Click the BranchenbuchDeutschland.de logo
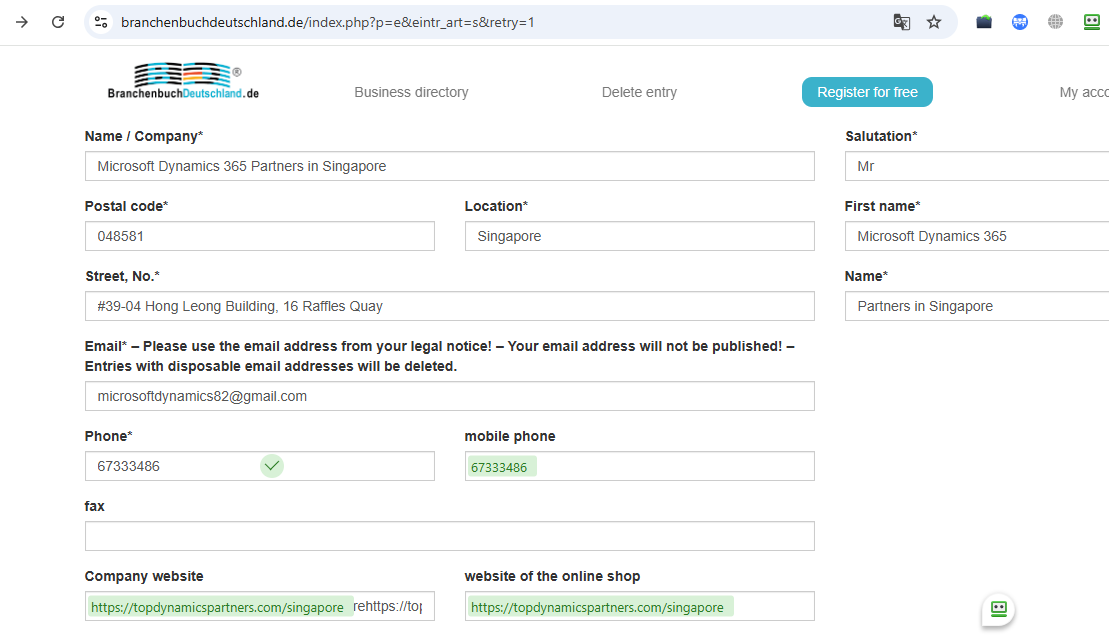Image resolution: width=1109 pixels, height=641 pixels. pos(184,82)
